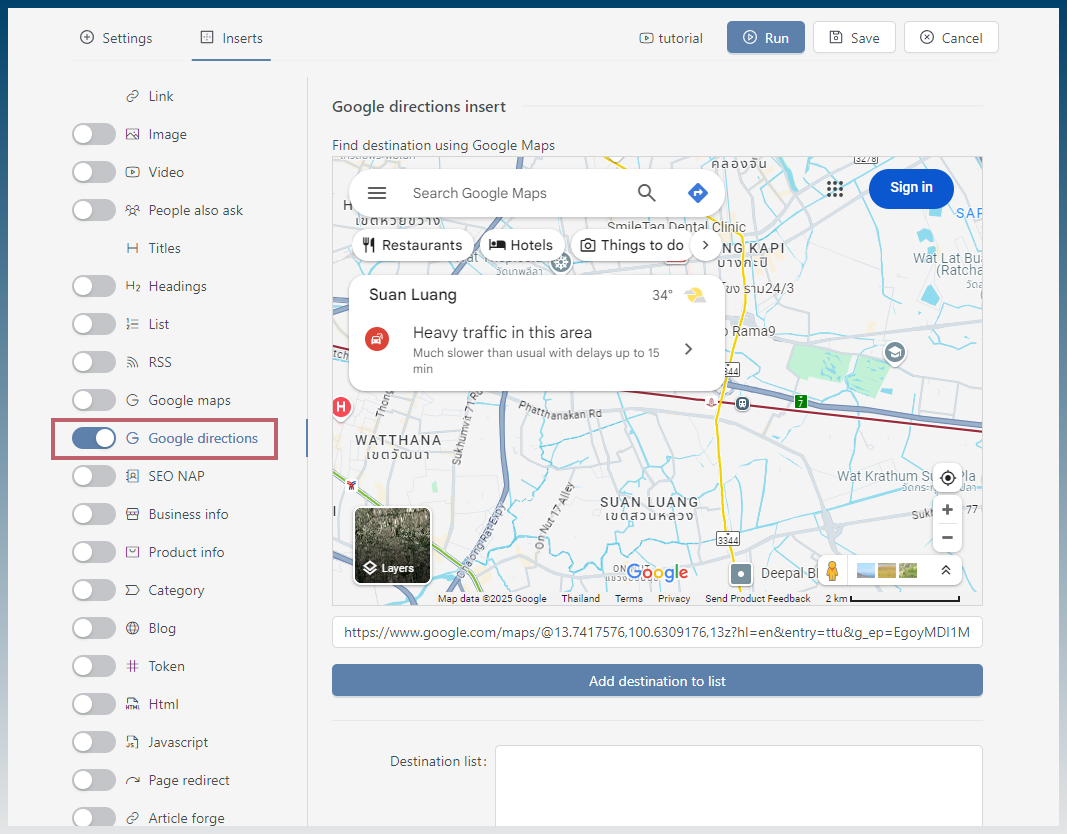Click the Google Maps search magnifier icon
Viewport: 1067px width, 834px height.
point(646,193)
